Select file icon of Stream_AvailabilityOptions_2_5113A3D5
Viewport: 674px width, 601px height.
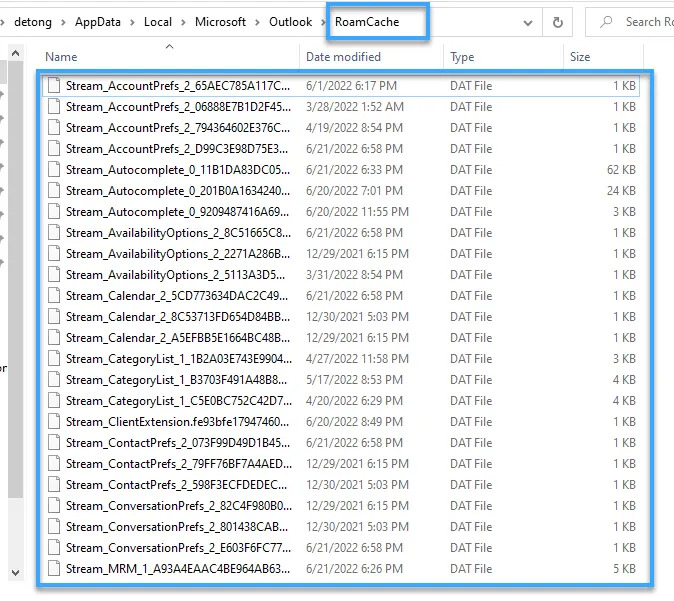point(54,275)
